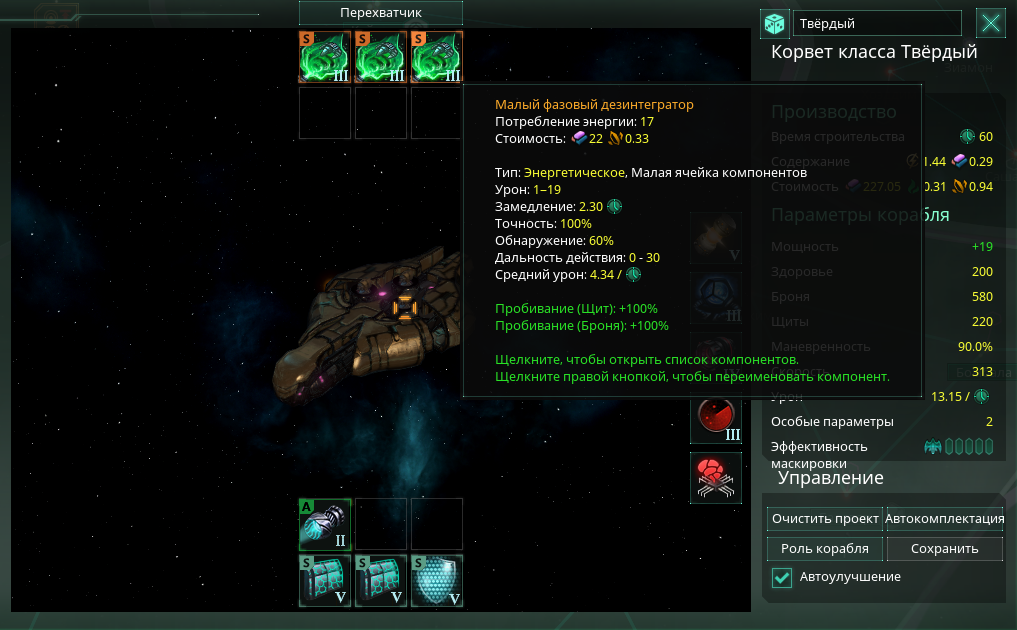Select the second small disruptor weapon slot
The height and width of the screenshot is (630, 1017).
pyautogui.click(x=381, y=57)
